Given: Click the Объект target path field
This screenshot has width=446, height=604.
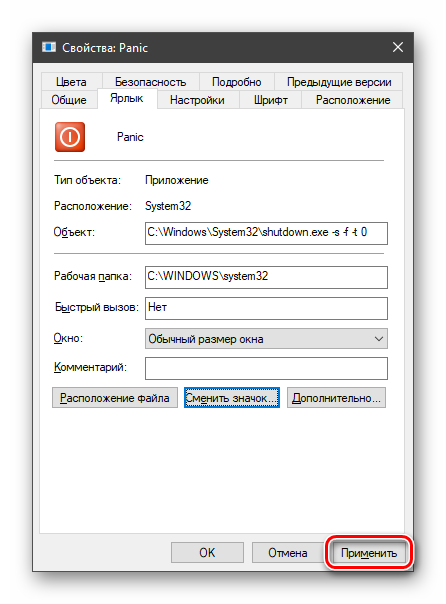Looking at the screenshot, I should [x=266, y=233].
